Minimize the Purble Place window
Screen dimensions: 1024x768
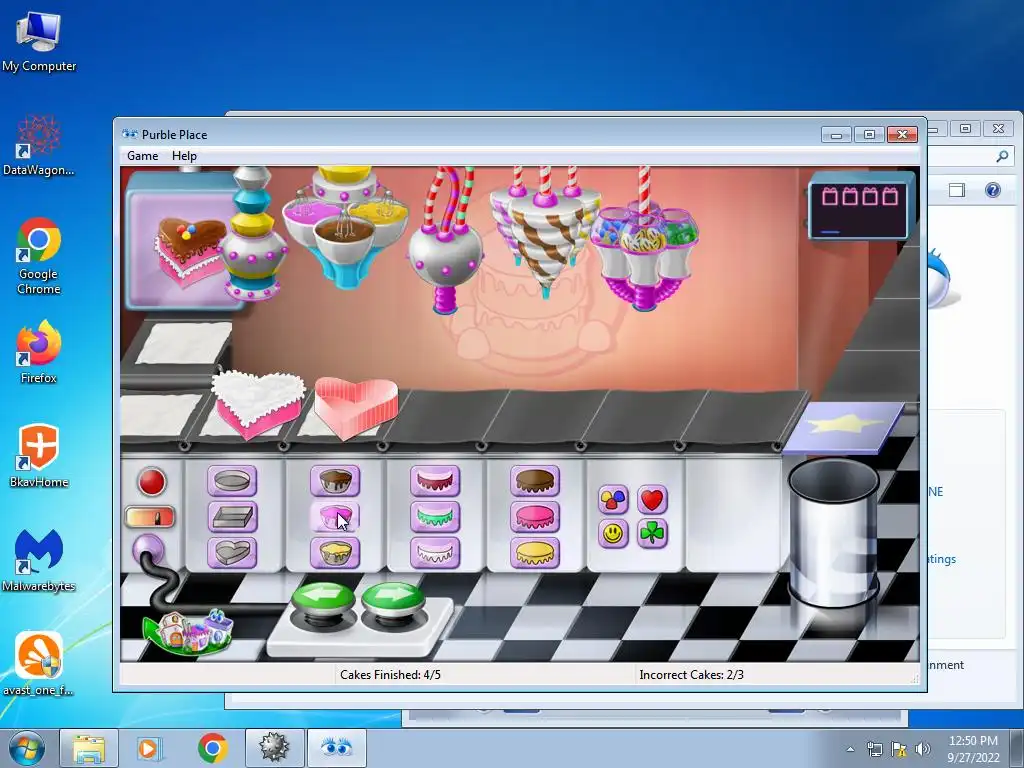pyautogui.click(x=837, y=135)
